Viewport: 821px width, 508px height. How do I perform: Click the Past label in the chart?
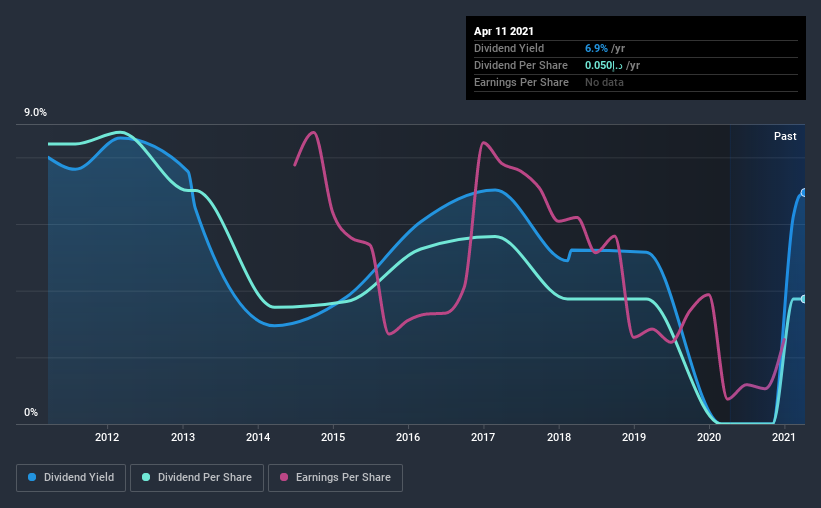[x=785, y=136]
